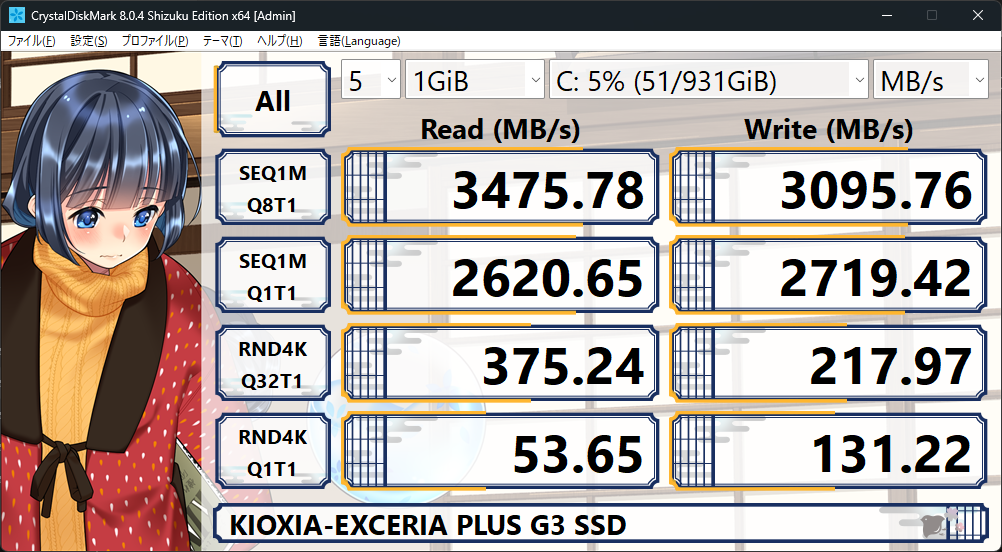Minimize the CrystalDiskMark window
This screenshot has width=1002, height=552.
pos(886,15)
